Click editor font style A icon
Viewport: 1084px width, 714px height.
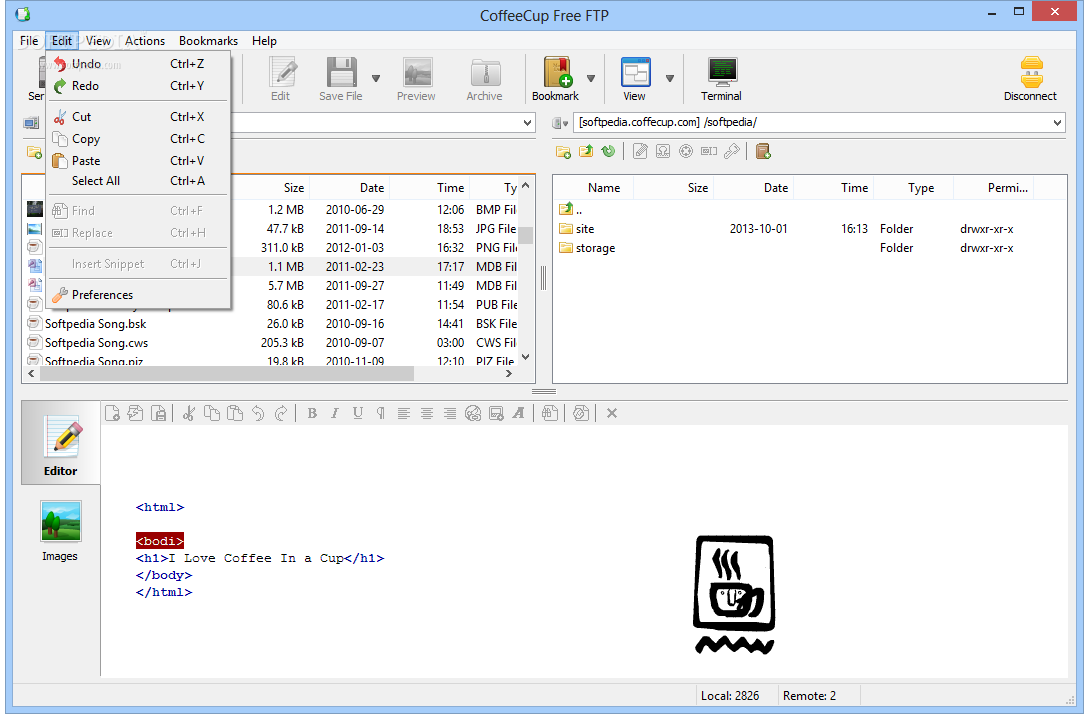[x=518, y=413]
